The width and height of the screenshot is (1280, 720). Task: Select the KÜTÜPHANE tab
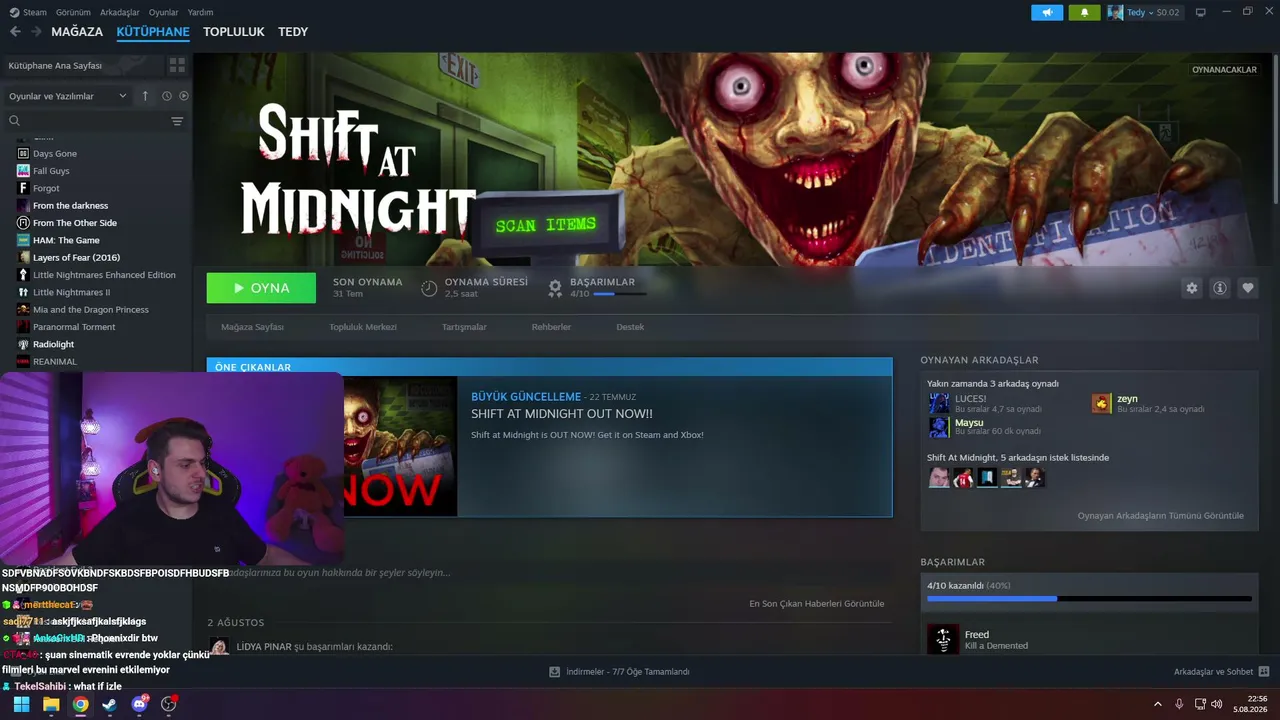[x=153, y=32]
